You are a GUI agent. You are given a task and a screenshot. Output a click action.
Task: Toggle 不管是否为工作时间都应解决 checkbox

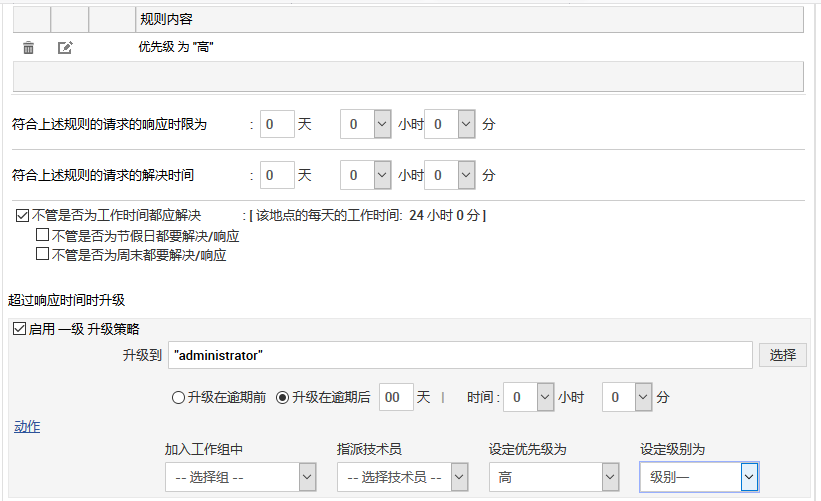23,215
